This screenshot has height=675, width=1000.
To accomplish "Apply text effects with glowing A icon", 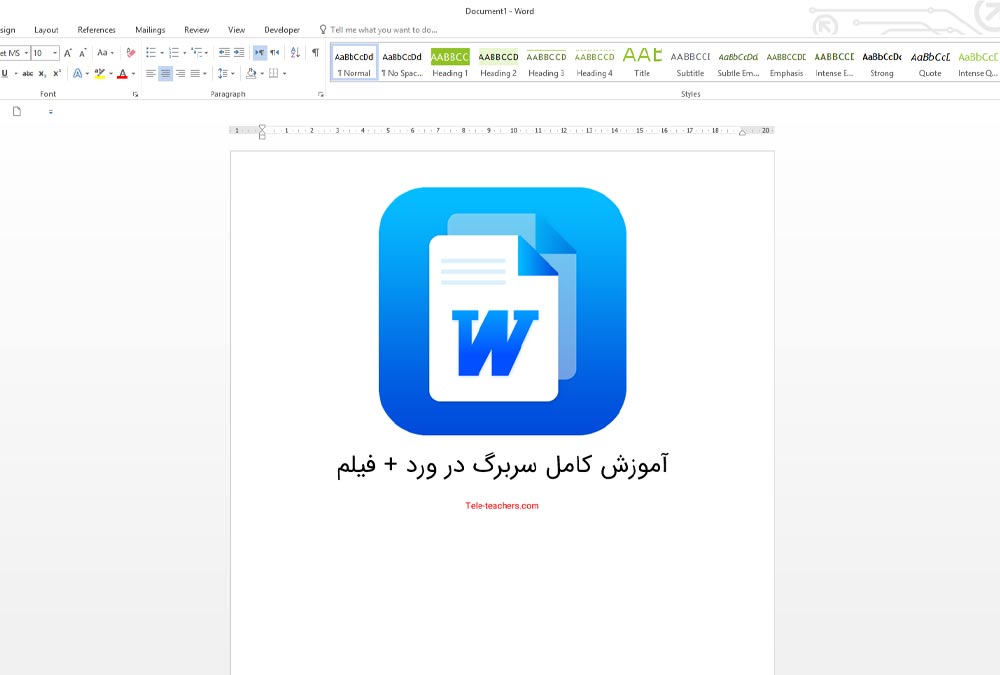I will click(x=77, y=73).
